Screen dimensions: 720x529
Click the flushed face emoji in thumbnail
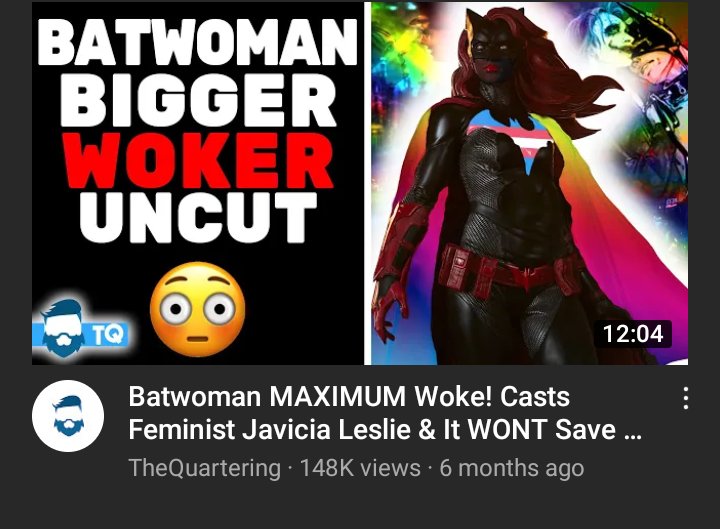pos(198,310)
